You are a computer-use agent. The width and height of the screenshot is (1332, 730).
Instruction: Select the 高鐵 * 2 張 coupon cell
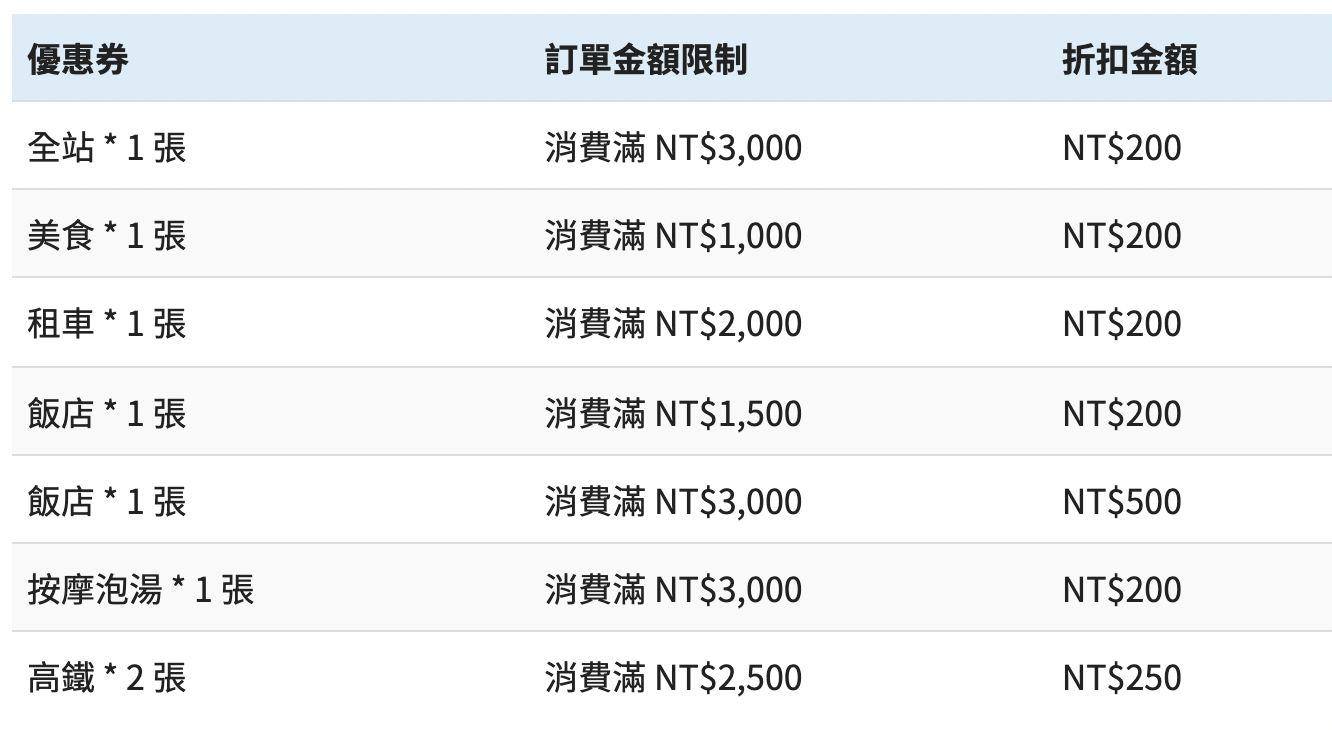tap(107, 678)
